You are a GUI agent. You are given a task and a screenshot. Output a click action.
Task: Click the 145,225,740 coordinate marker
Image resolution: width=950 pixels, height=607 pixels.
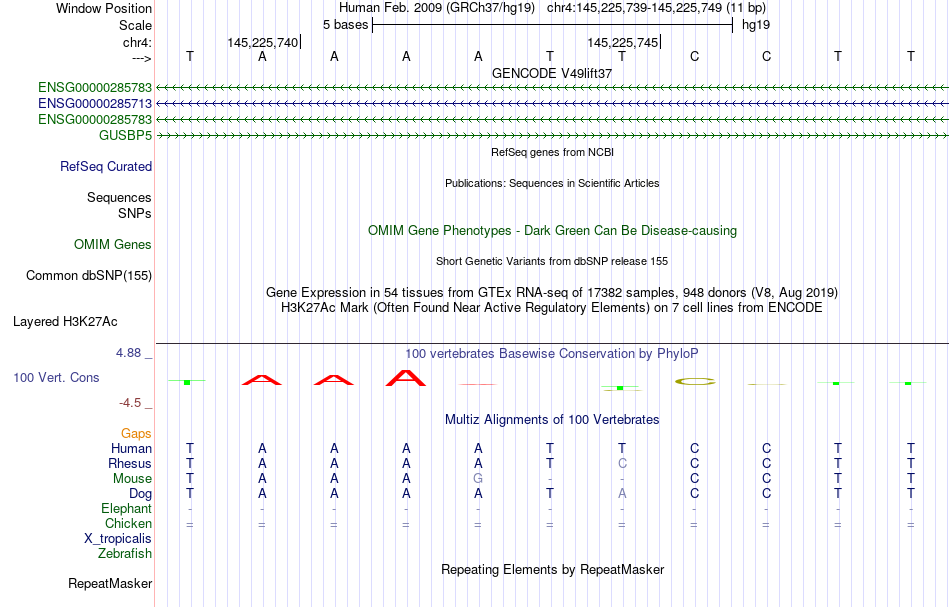click(x=263, y=42)
